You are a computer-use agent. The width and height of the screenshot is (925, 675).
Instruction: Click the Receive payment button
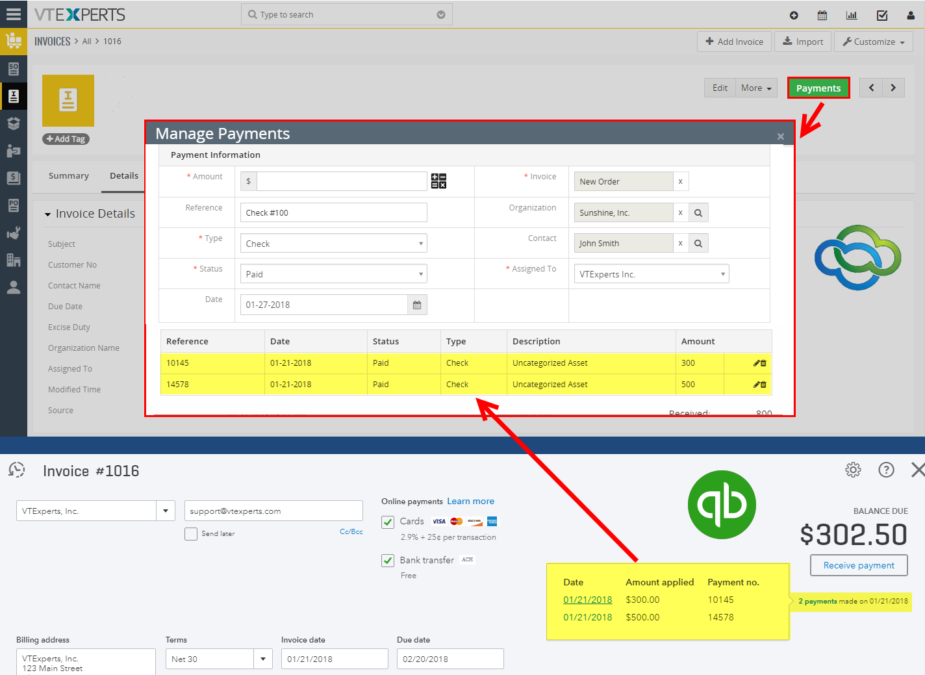pyautogui.click(x=858, y=565)
